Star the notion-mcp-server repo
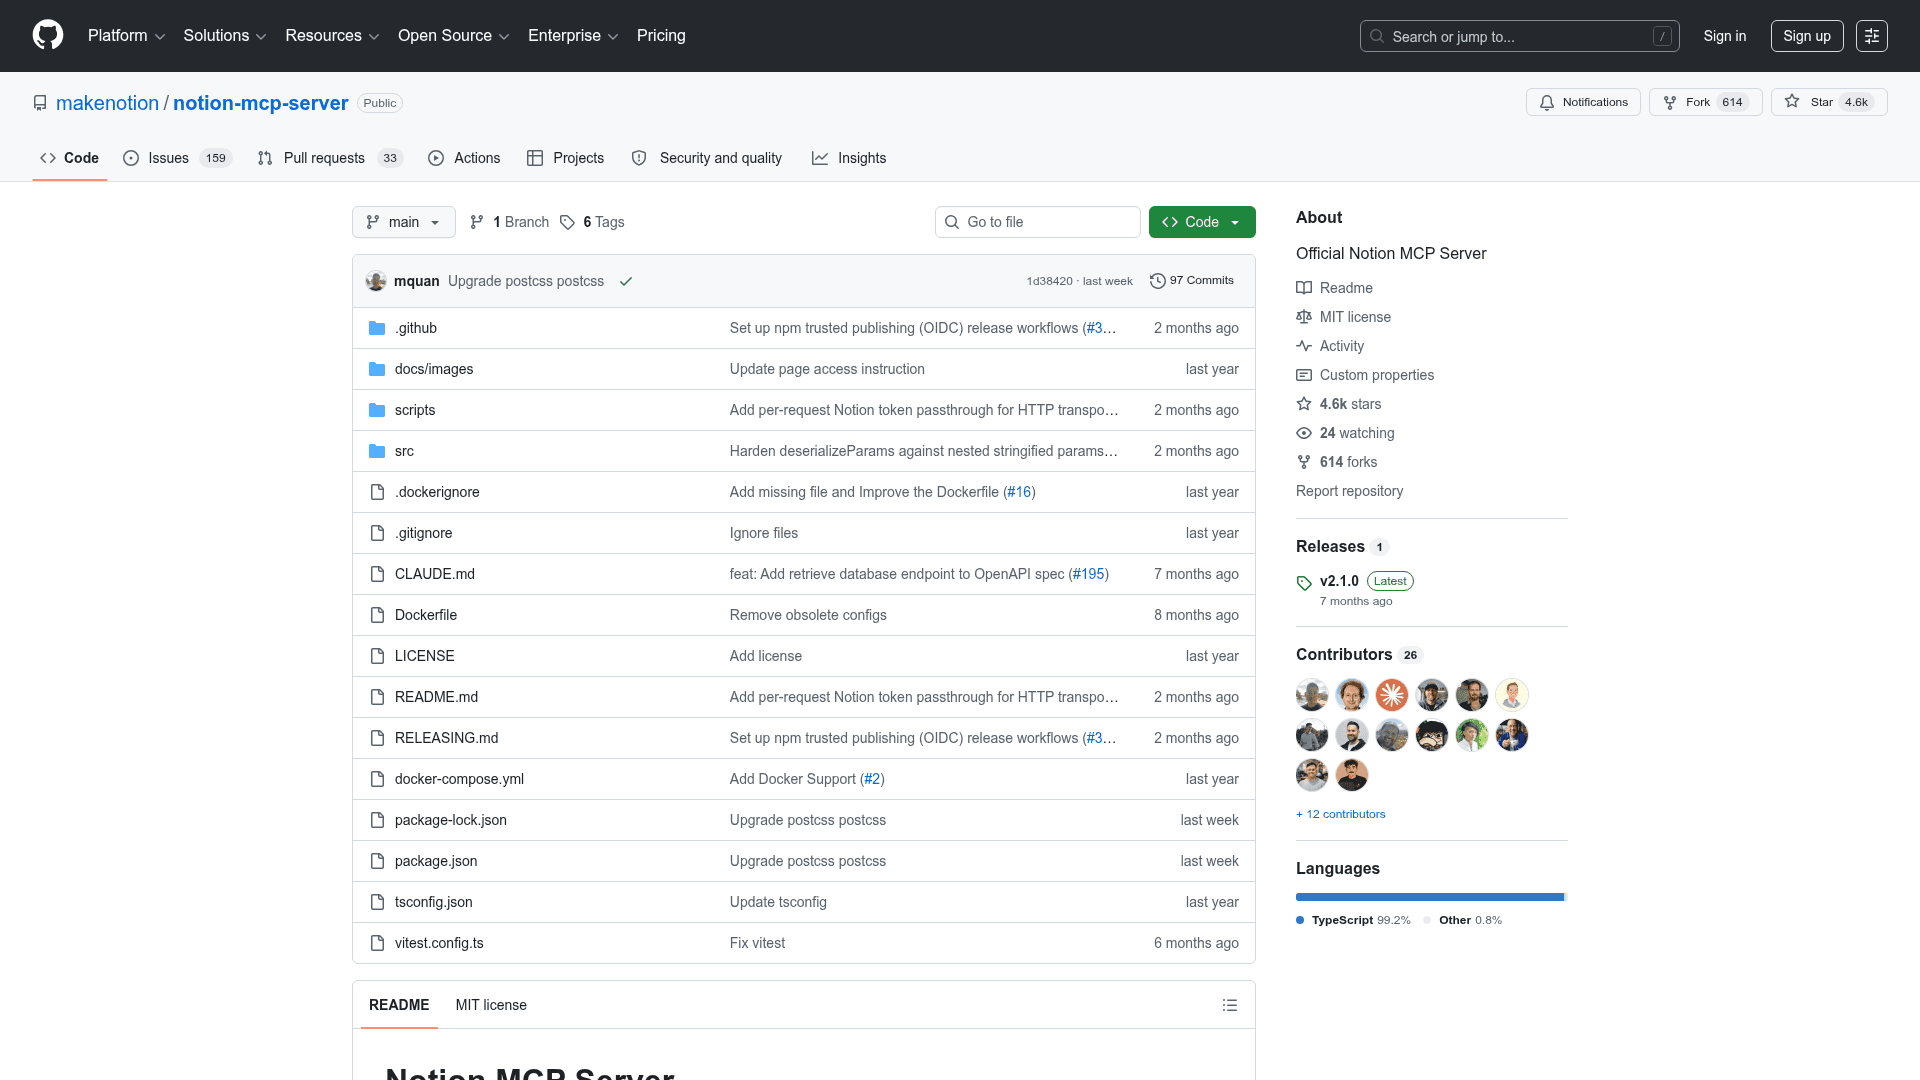Viewport: 1920px width, 1080px height. (1829, 102)
